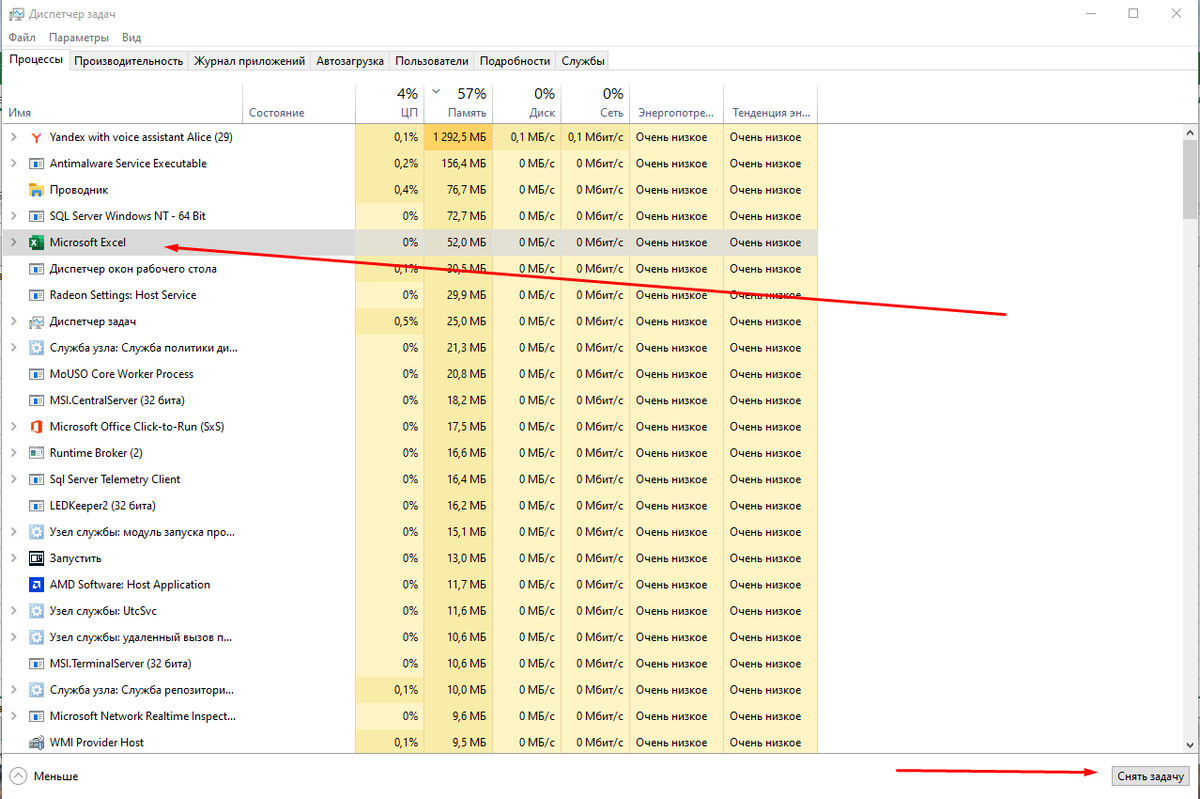Expand the Запустить process group
Screen dimensions: 1200x799
click(x=13, y=558)
